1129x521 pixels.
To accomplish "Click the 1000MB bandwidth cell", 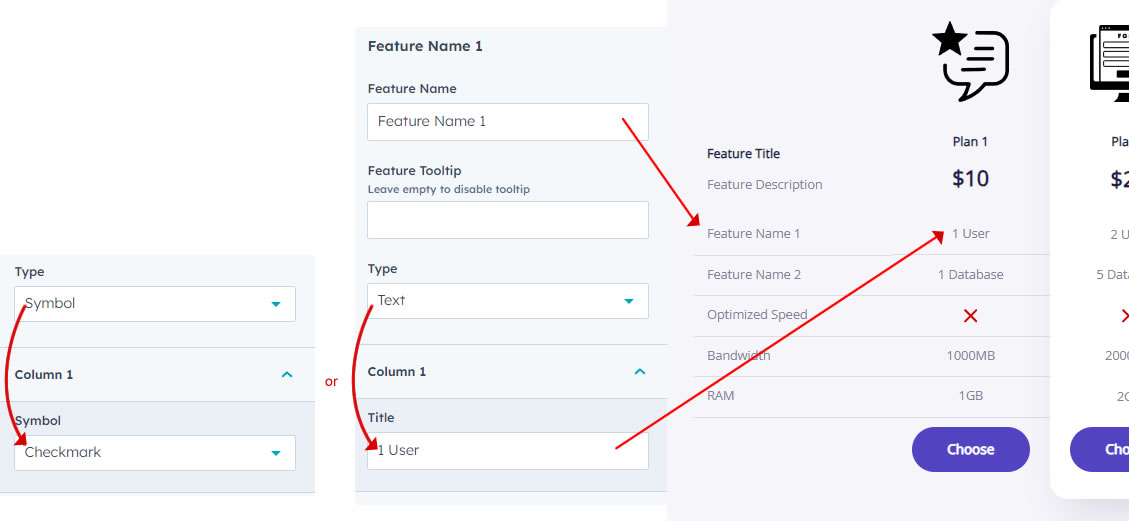I will point(970,356).
